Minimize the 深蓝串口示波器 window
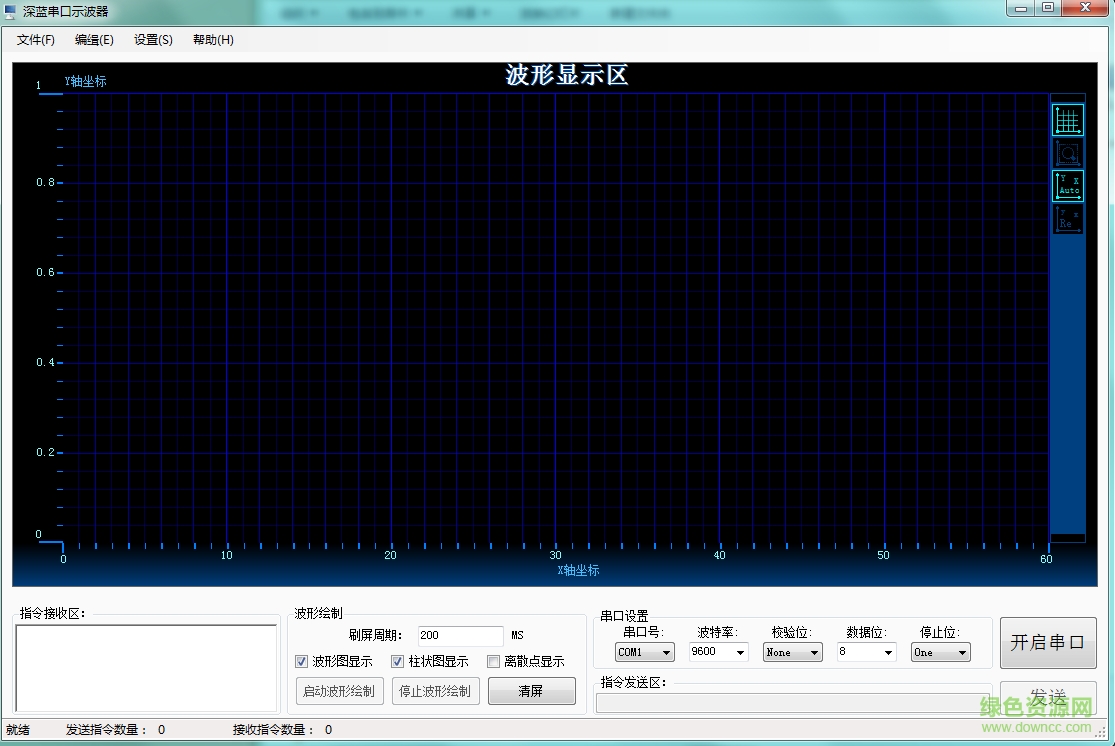The image size is (1115, 746). tap(1021, 8)
